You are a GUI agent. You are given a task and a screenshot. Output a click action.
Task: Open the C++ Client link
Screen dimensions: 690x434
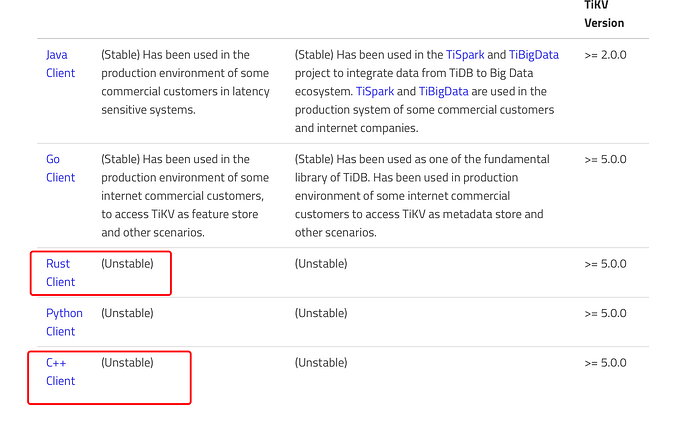click(x=60, y=371)
